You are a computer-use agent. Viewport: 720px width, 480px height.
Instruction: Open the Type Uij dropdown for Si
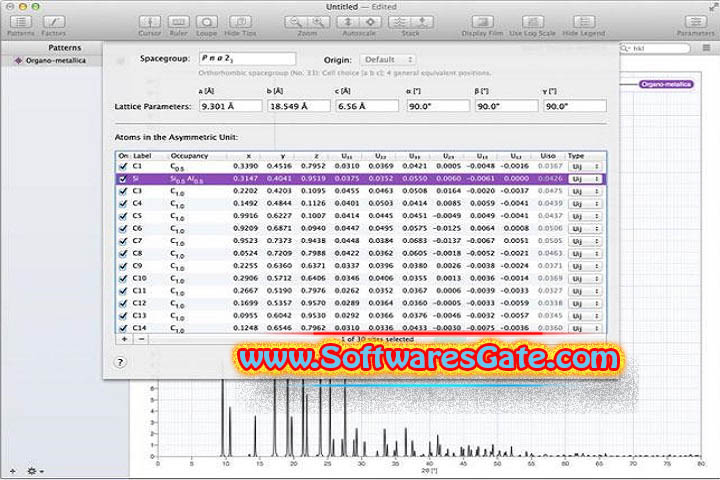pyautogui.click(x=585, y=179)
